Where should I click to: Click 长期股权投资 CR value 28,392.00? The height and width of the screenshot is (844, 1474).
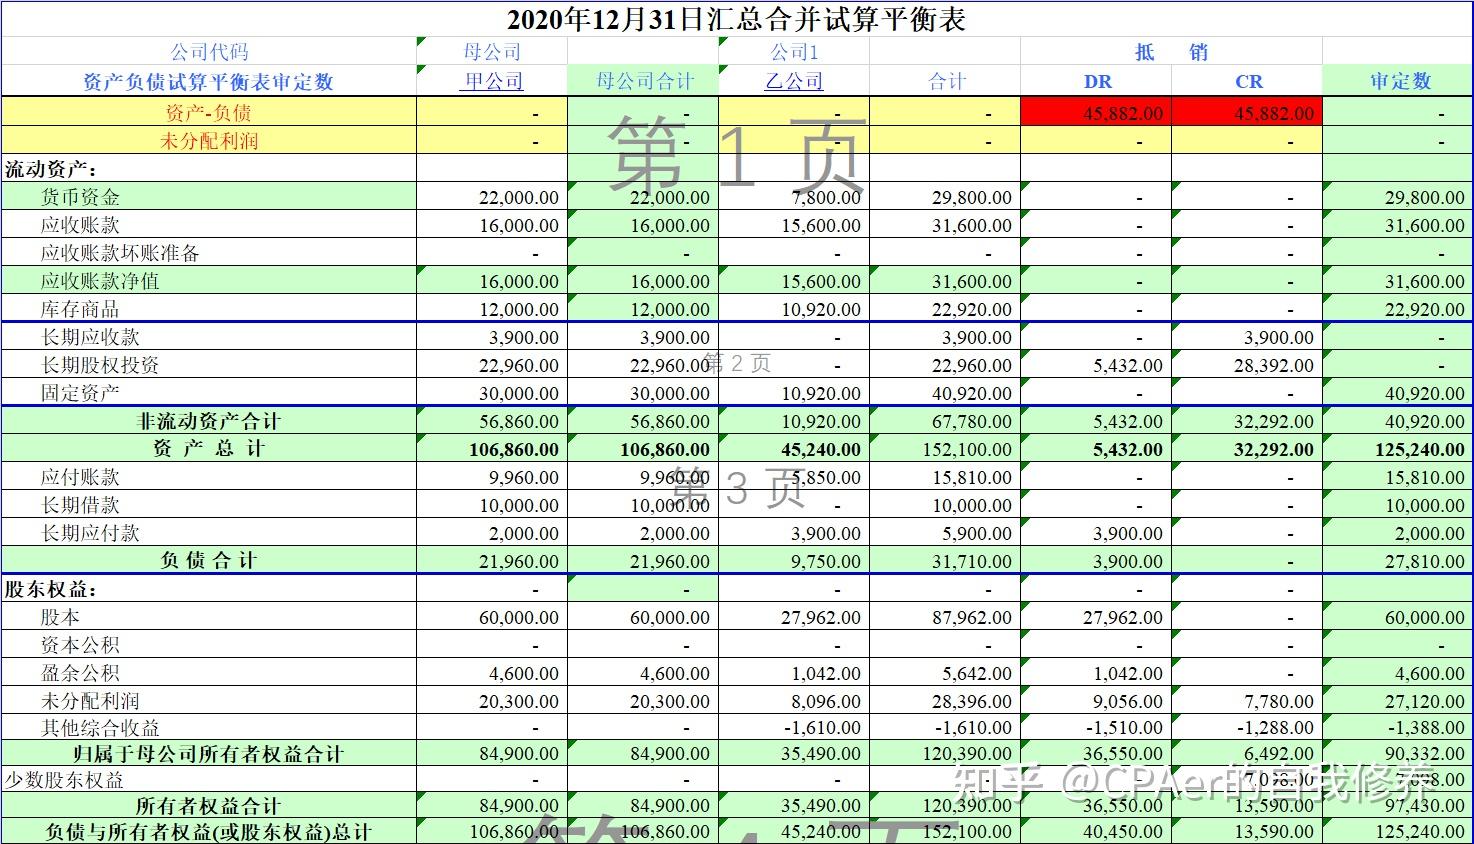[x=1273, y=366]
